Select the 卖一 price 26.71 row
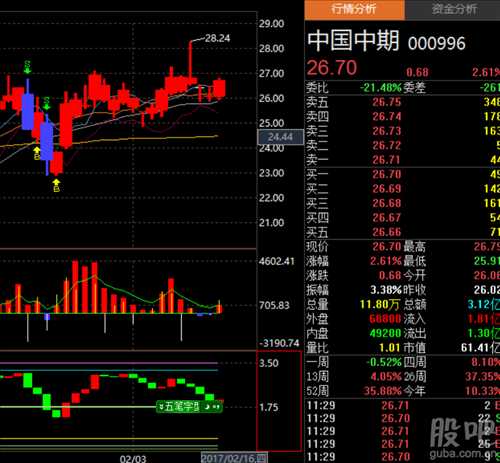This screenshot has height=463, width=500. (x=402, y=160)
